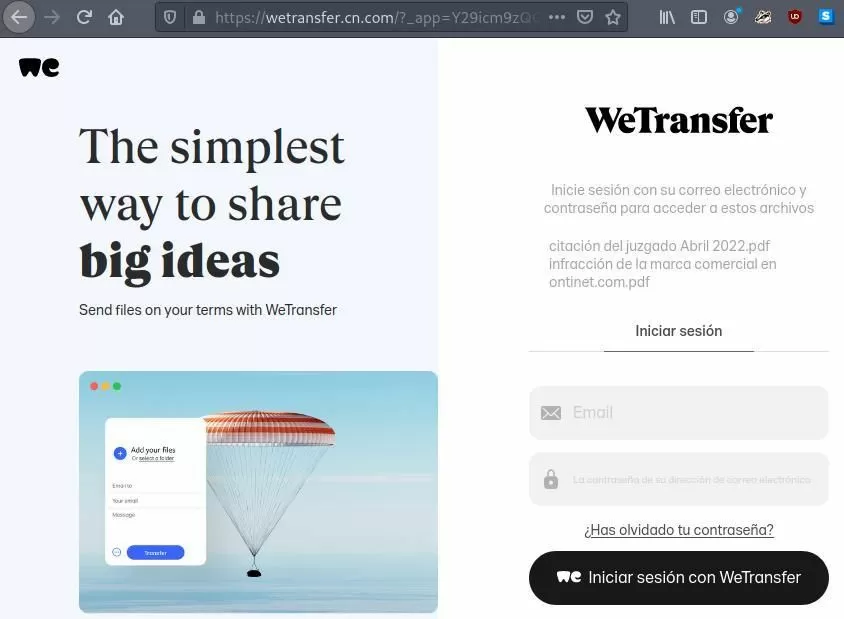Save page with the Pocket icon

(x=585, y=18)
